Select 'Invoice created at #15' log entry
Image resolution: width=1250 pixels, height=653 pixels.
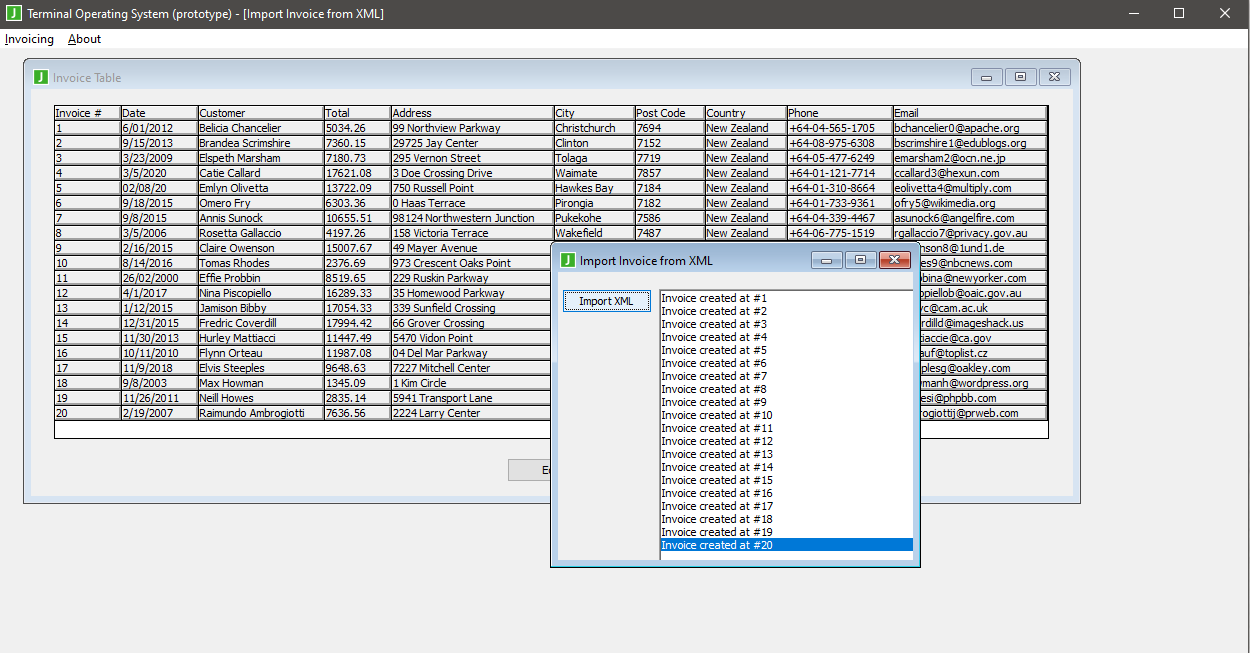(787, 480)
